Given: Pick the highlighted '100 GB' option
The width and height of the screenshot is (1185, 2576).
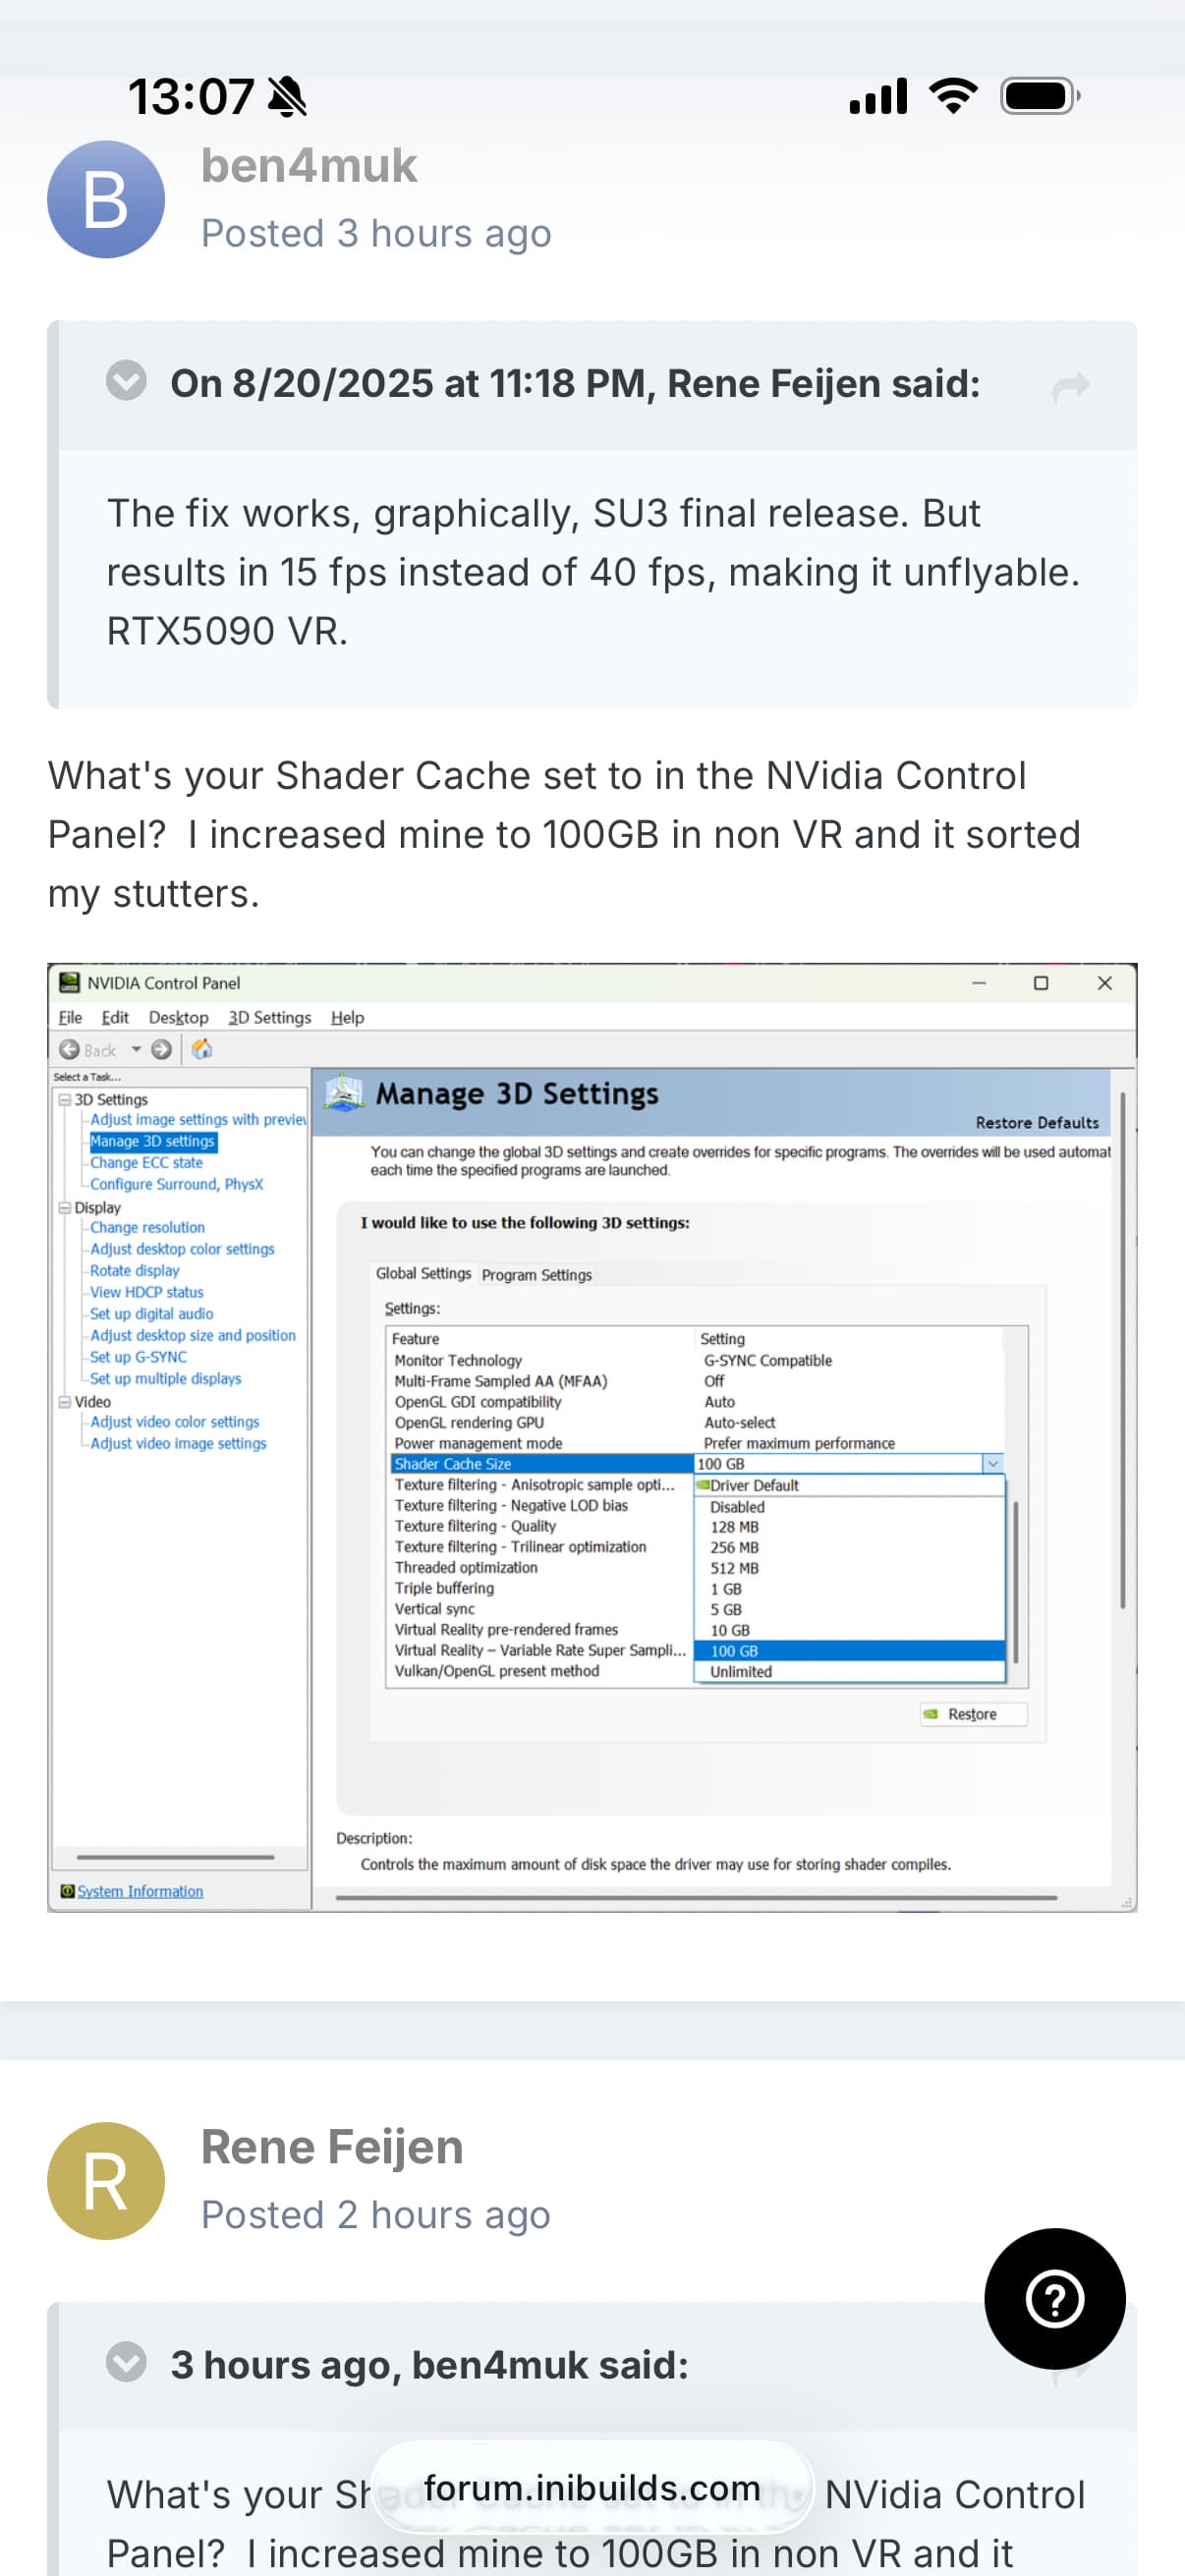Looking at the screenshot, I should pos(849,1651).
